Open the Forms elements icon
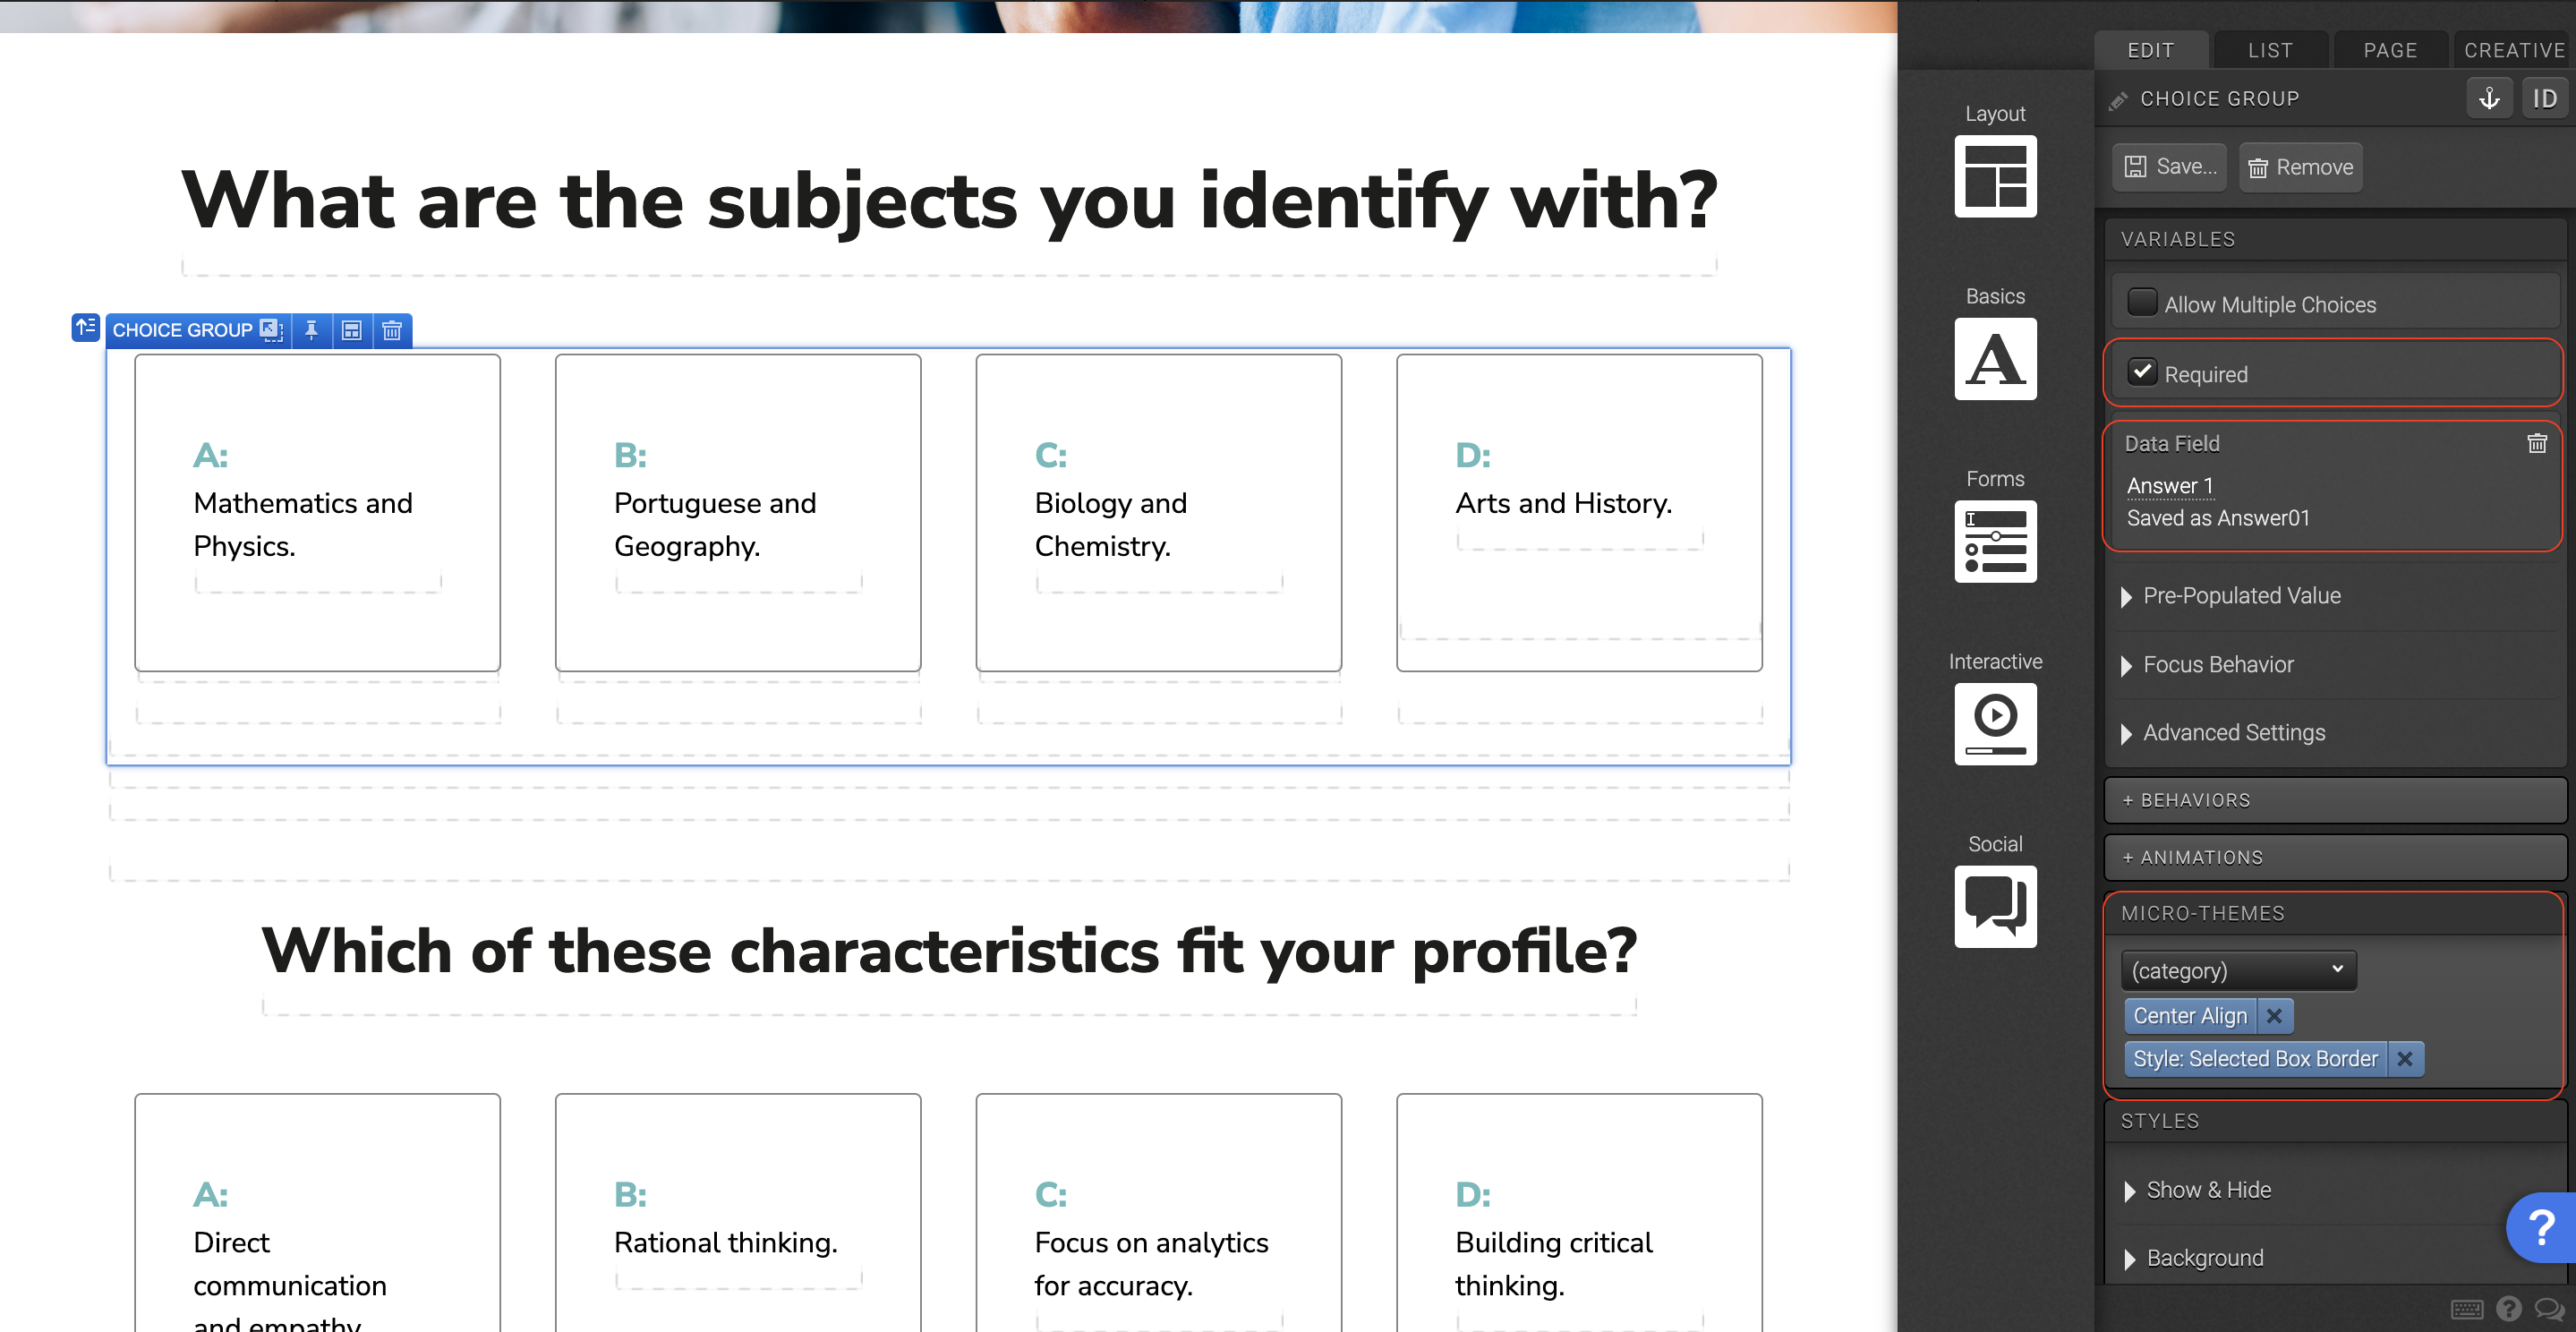The width and height of the screenshot is (2576, 1332). click(1995, 541)
